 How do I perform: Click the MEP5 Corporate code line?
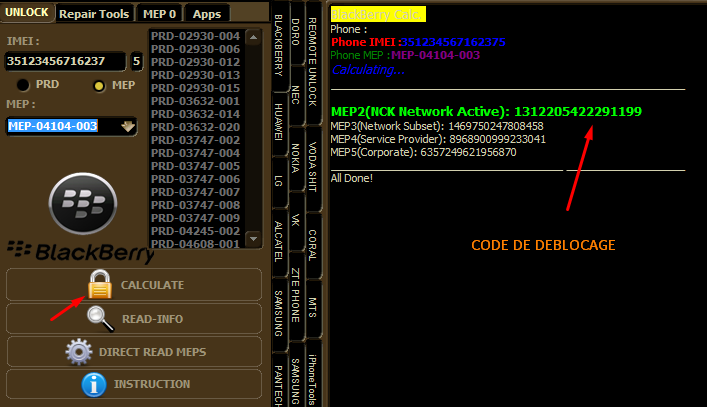click(423, 152)
